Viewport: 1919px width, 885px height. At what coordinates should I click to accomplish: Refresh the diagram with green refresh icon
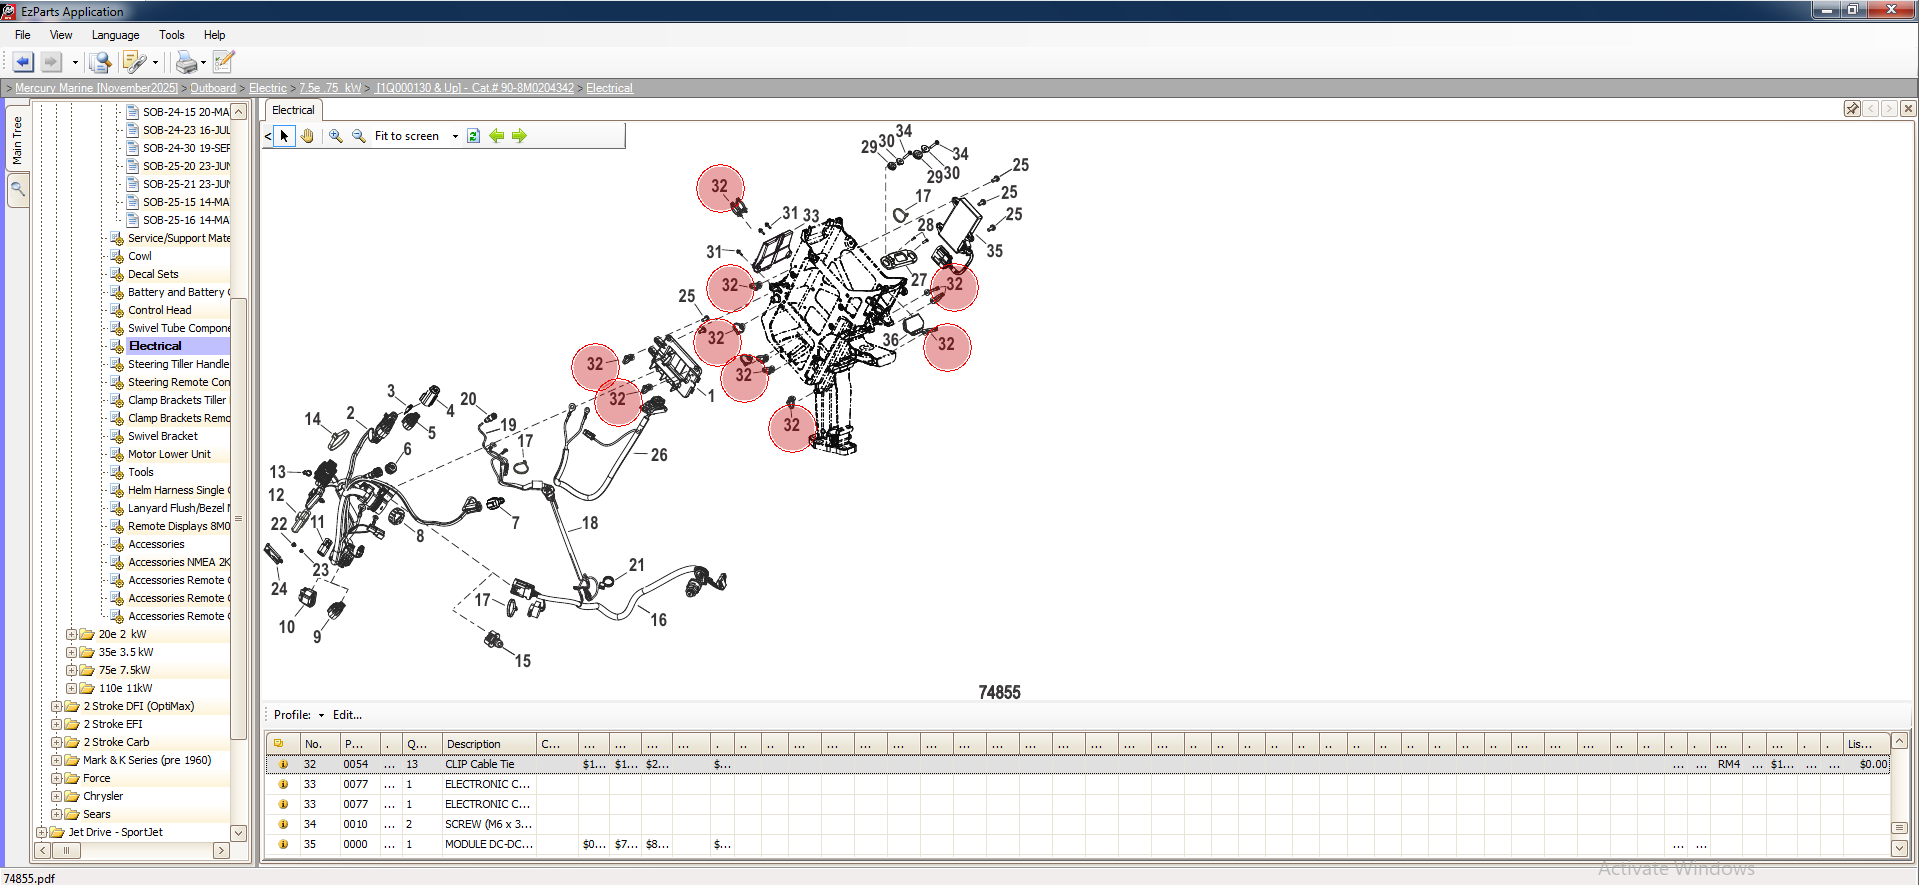[473, 136]
